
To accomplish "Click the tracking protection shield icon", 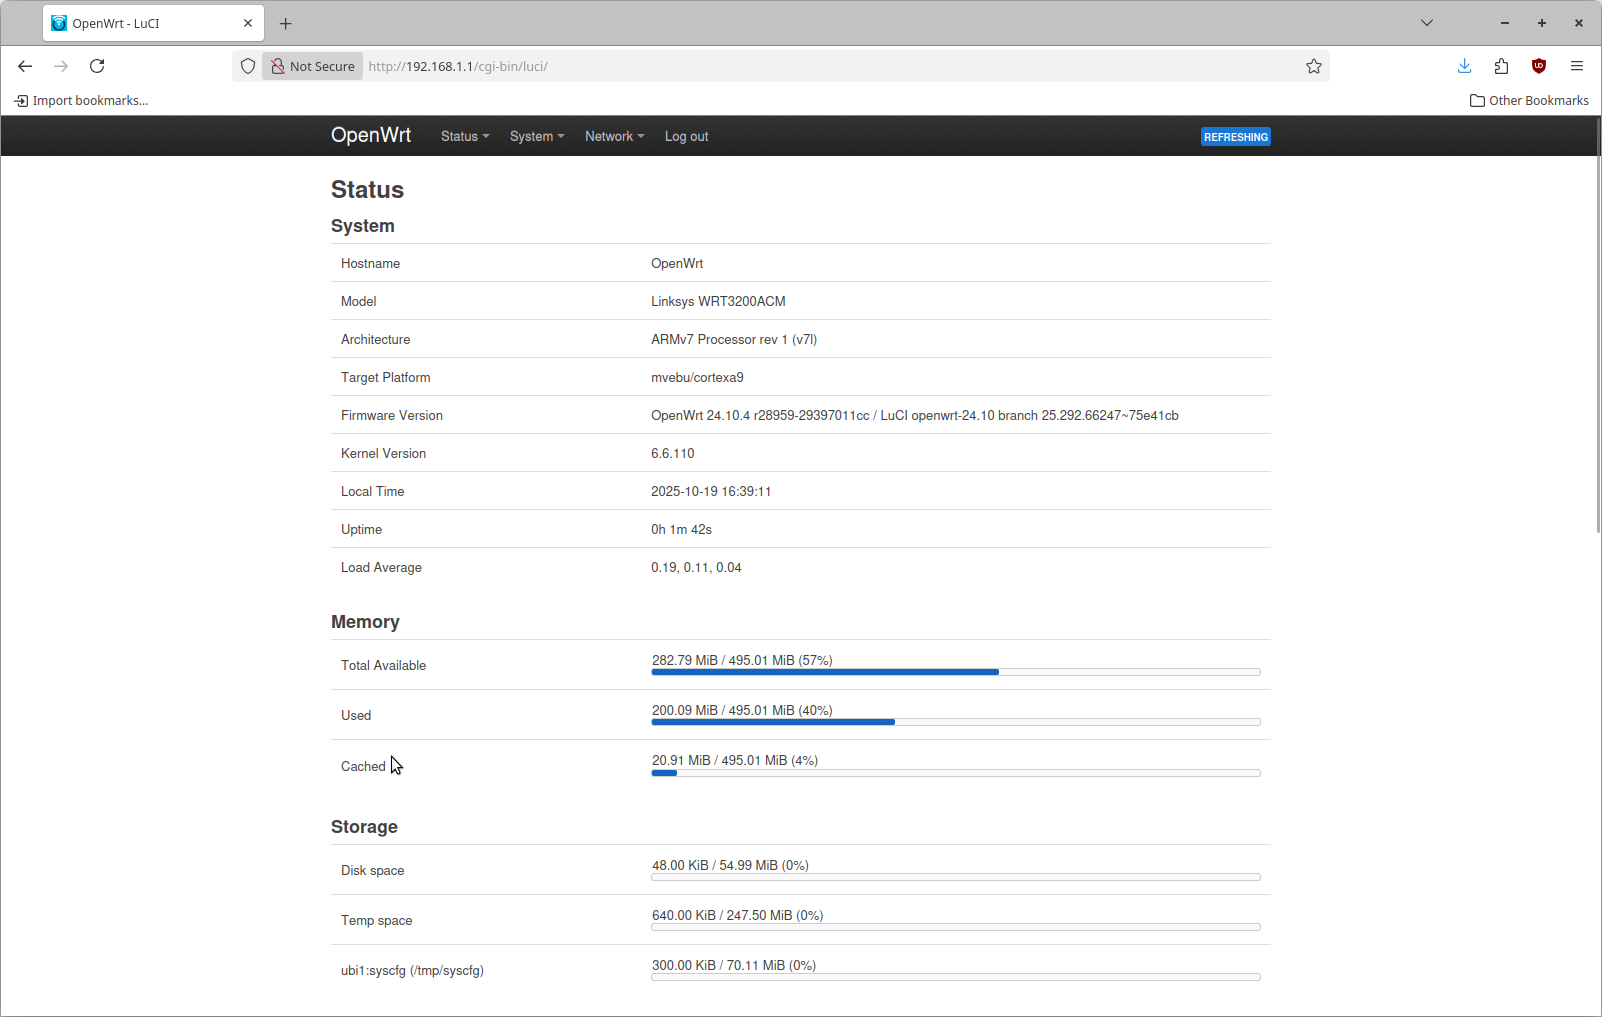I will [248, 66].
